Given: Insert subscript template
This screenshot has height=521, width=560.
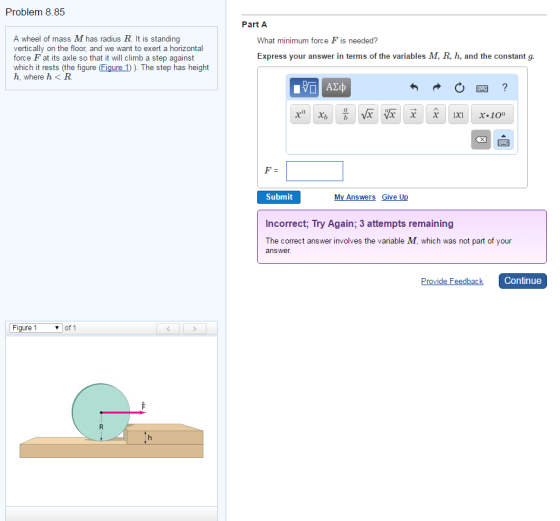Looking at the screenshot, I should tap(323, 114).
